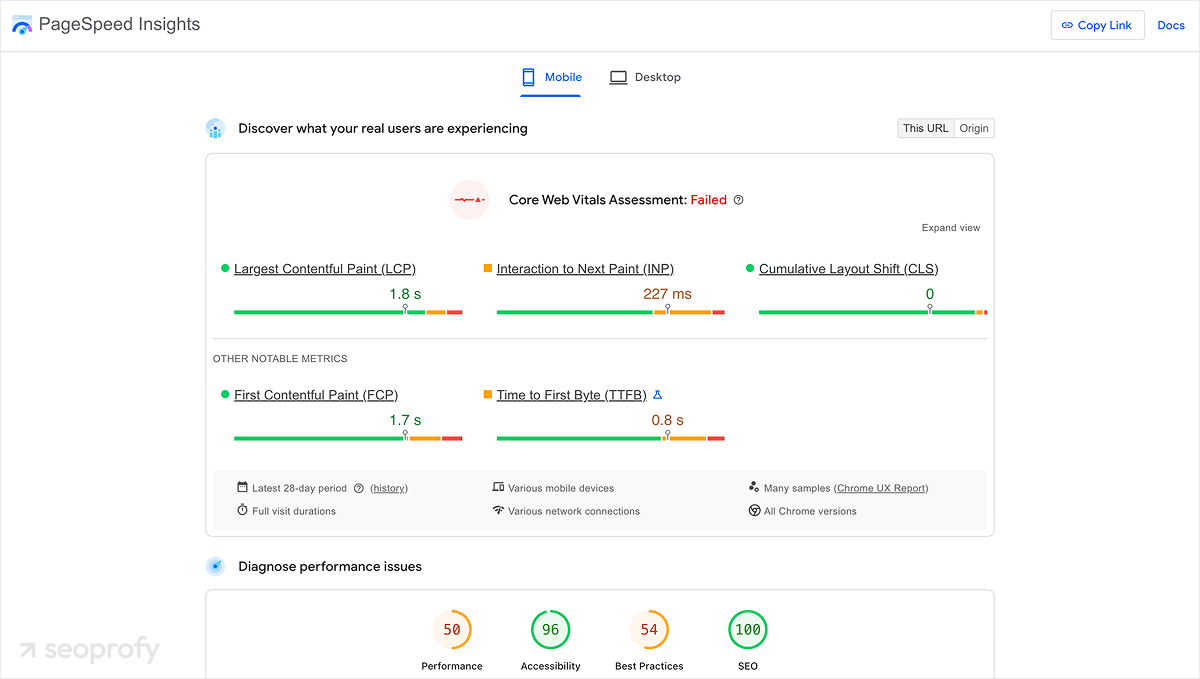Open the LCP metric details link

[322, 268]
